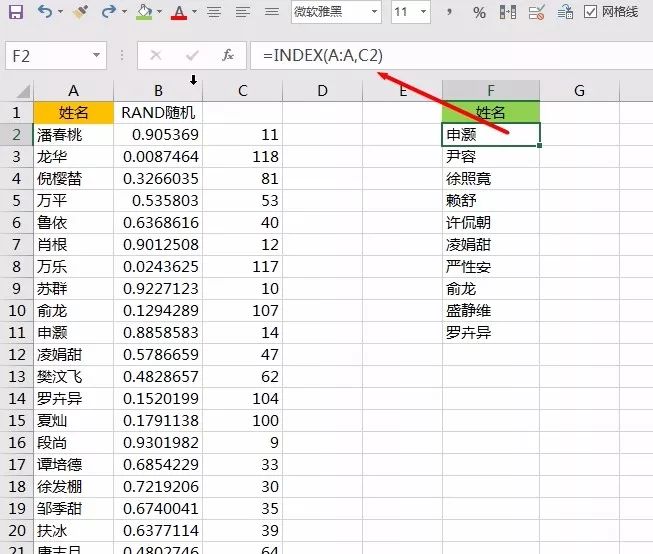Redo the last undone action

(x=108, y=11)
